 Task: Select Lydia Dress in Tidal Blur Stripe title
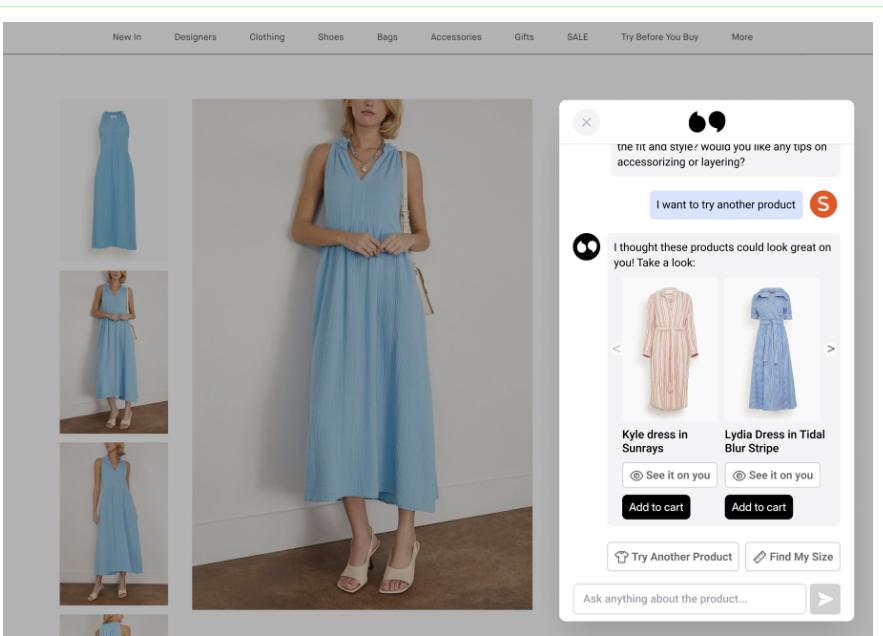click(x=775, y=441)
